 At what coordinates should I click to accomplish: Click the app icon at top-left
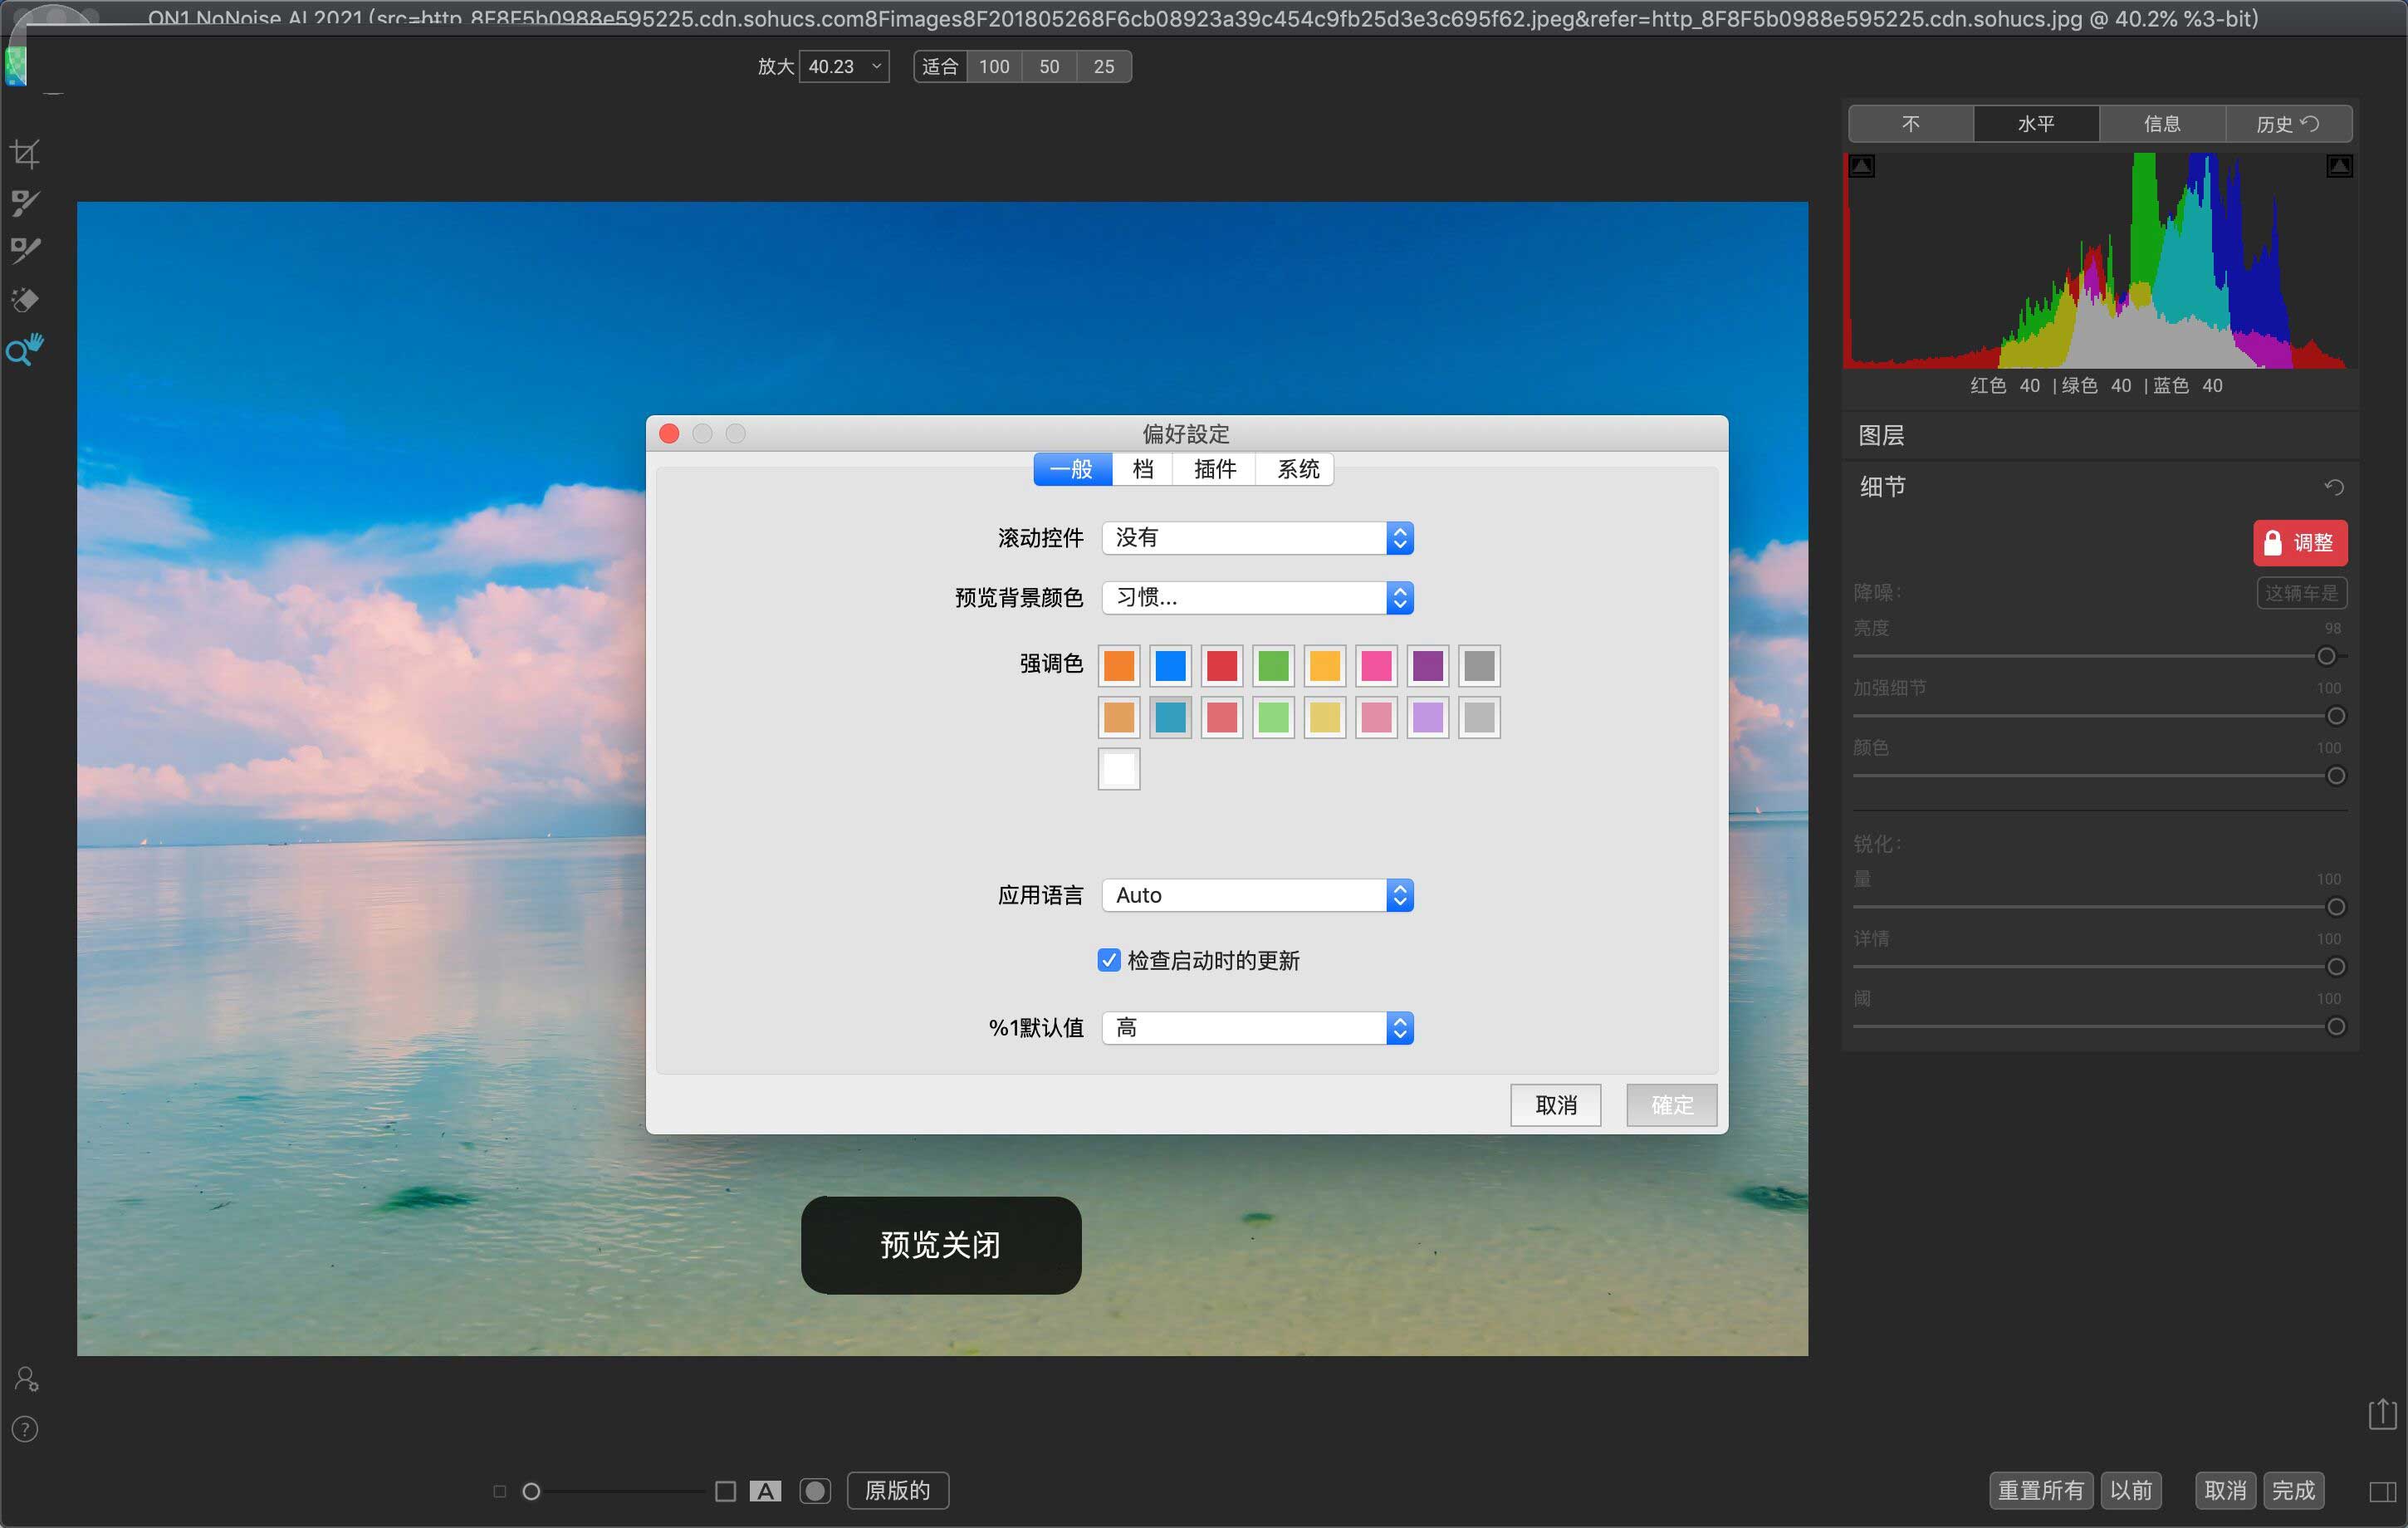point(15,66)
